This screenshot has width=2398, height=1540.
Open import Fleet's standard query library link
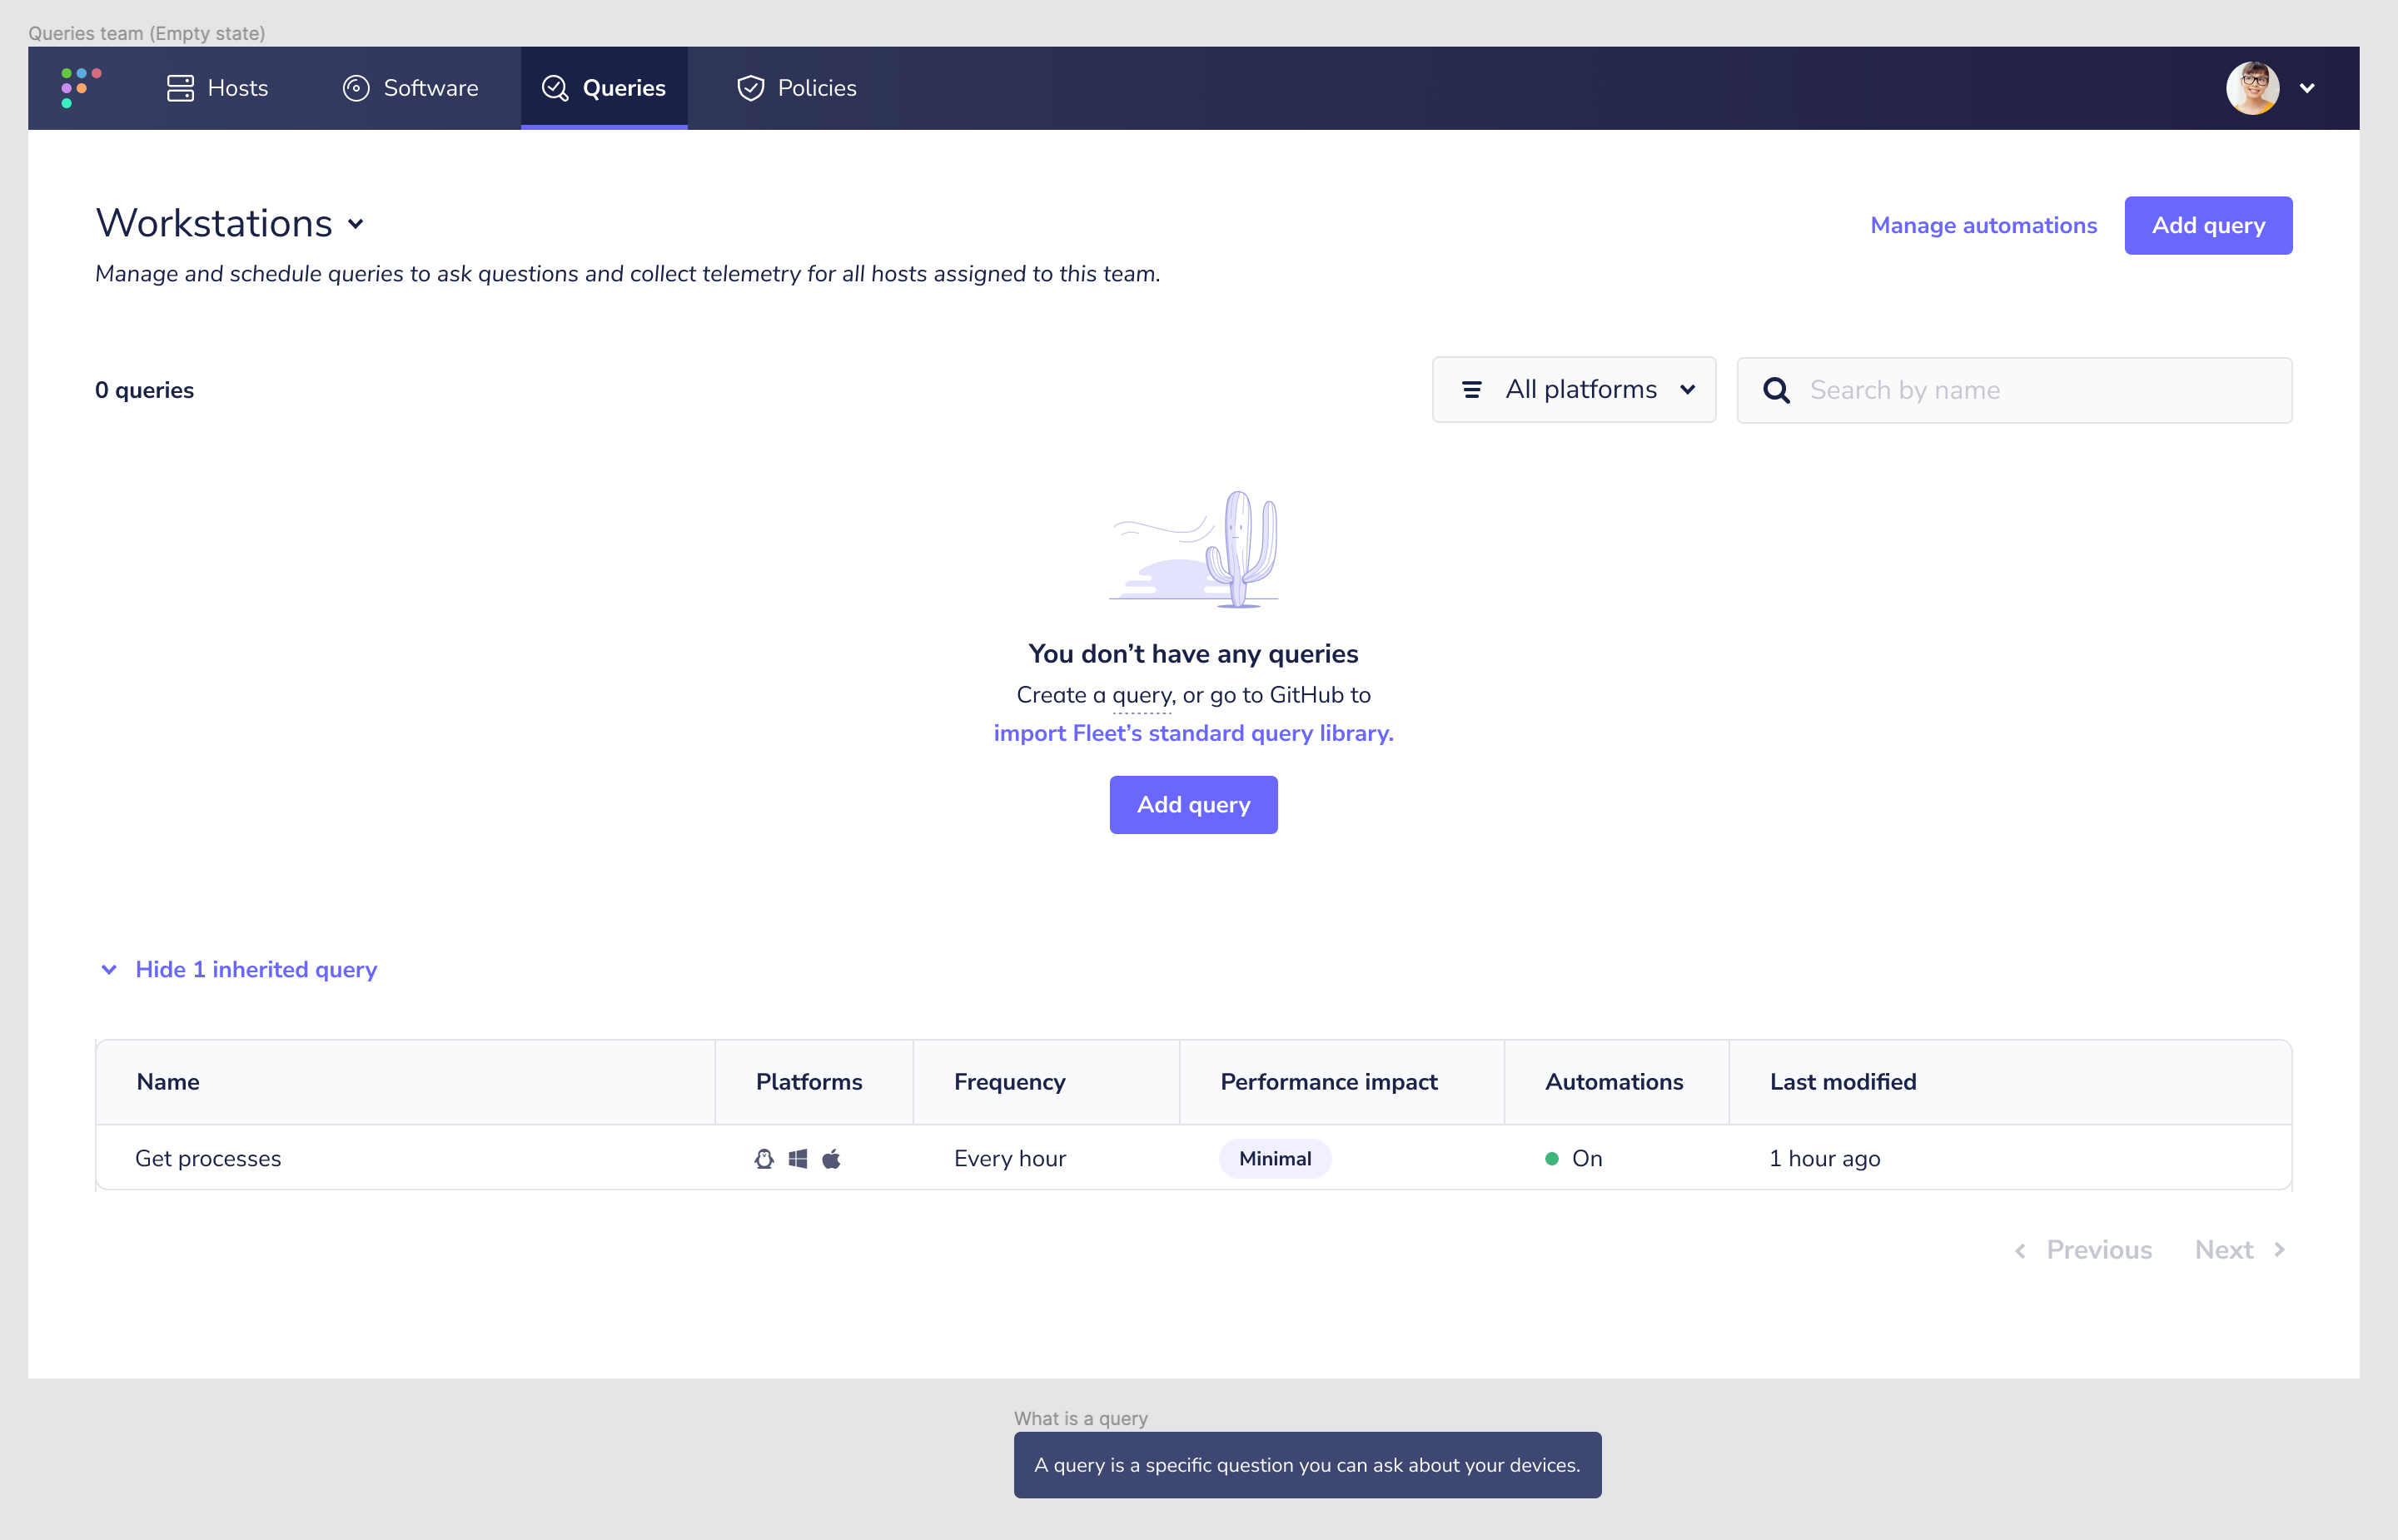pos(1193,733)
